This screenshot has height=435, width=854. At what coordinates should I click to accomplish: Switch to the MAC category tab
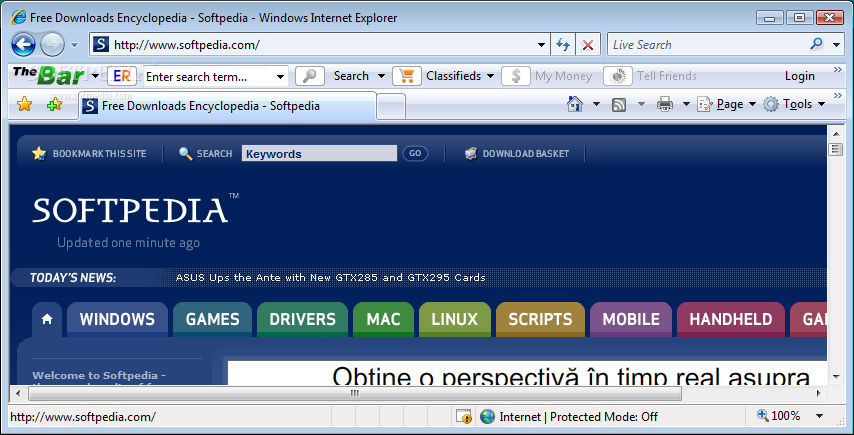tap(383, 319)
